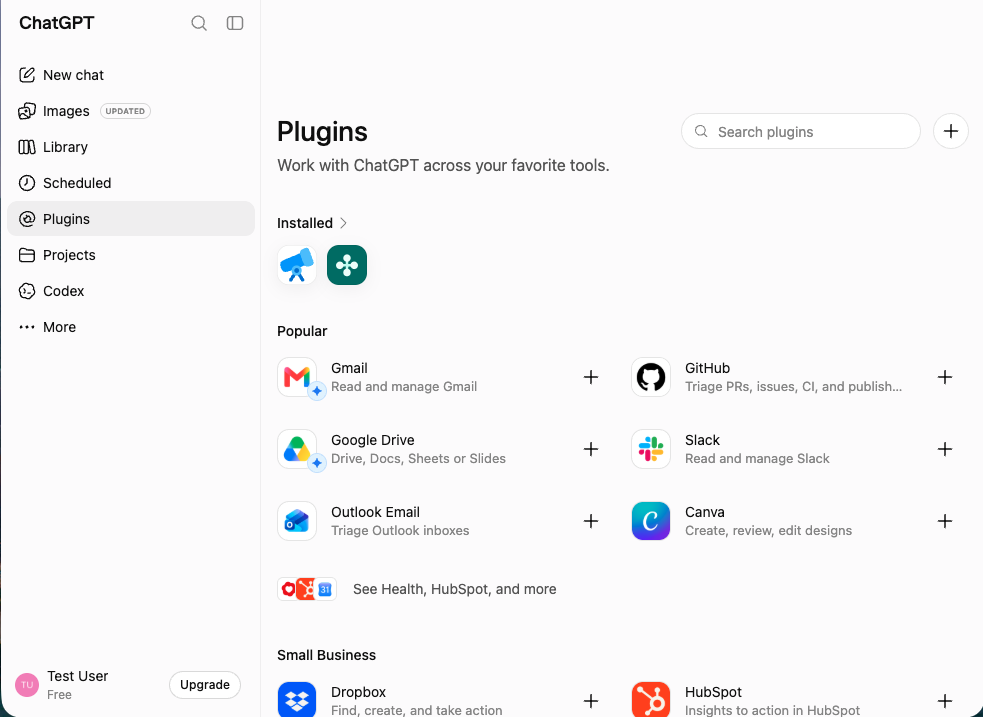Add the Google Drive plugin

(591, 449)
